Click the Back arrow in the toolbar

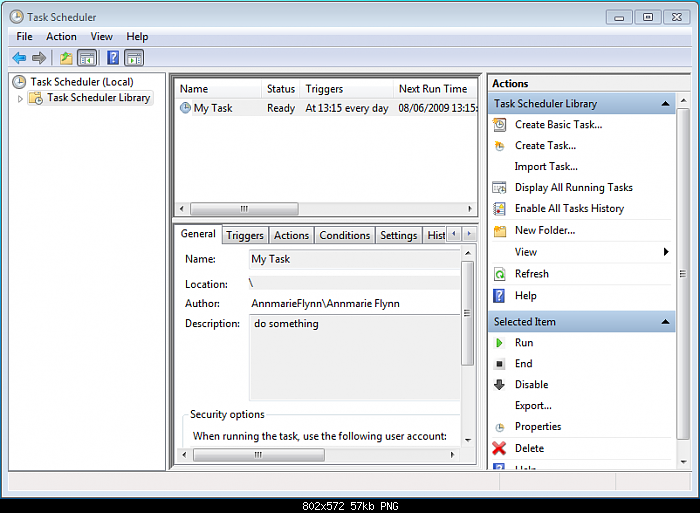[19, 58]
